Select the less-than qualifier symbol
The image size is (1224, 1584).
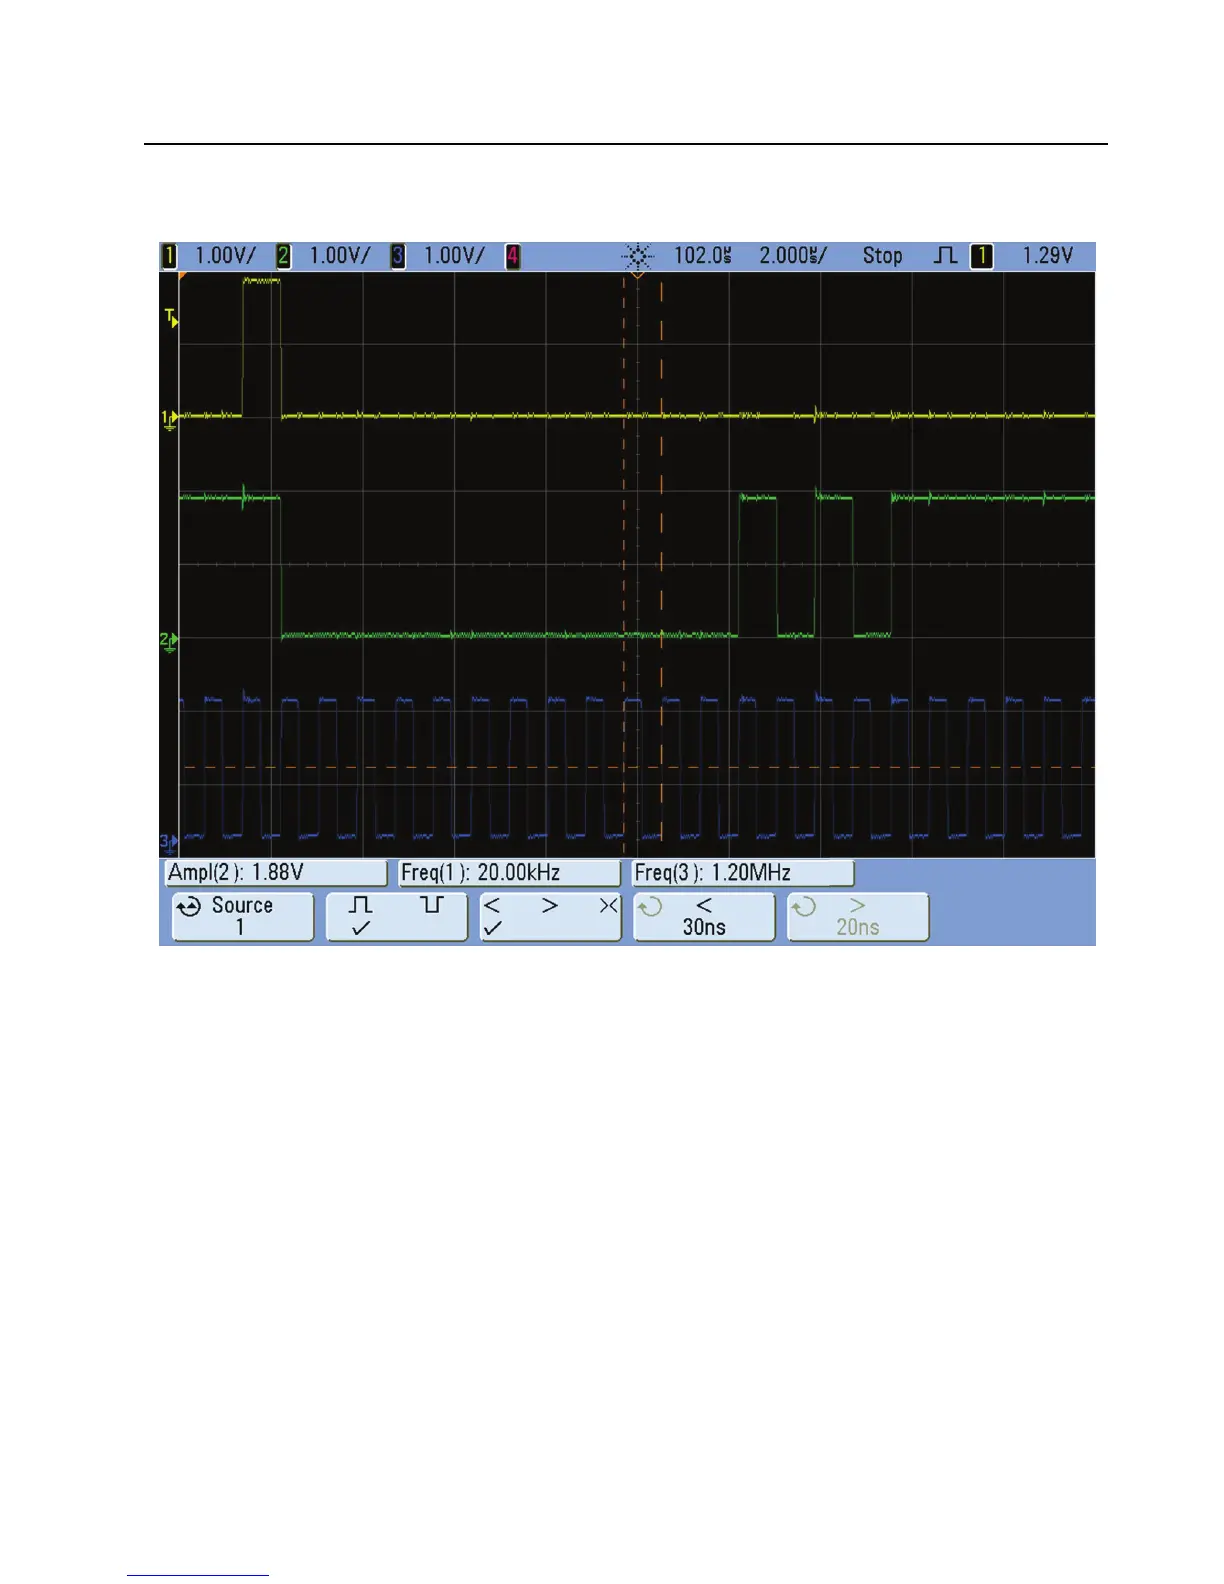pos(492,906)
